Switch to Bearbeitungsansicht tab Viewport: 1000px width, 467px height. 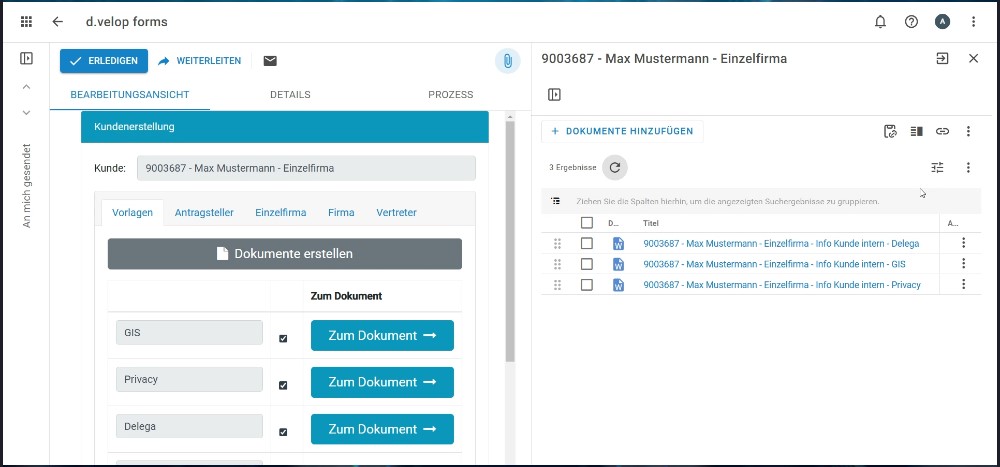point(129,94)
